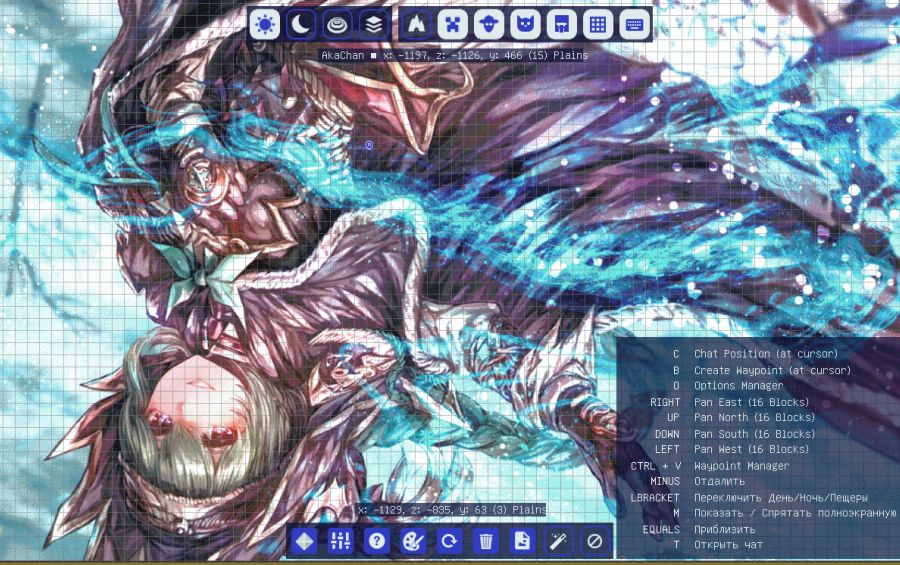900x565 pixels.
Task: Toggle pets display cat icon
Action: [x=524, y=24]
